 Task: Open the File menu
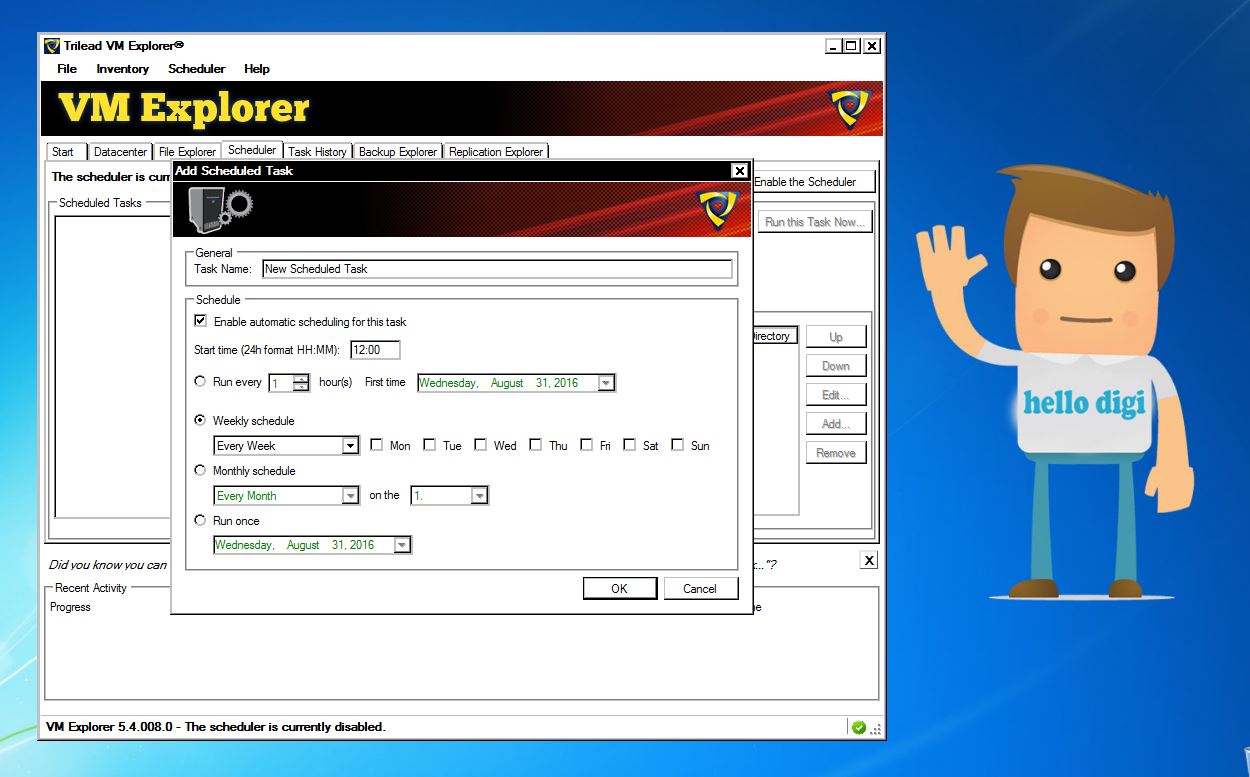pos(67,69)
